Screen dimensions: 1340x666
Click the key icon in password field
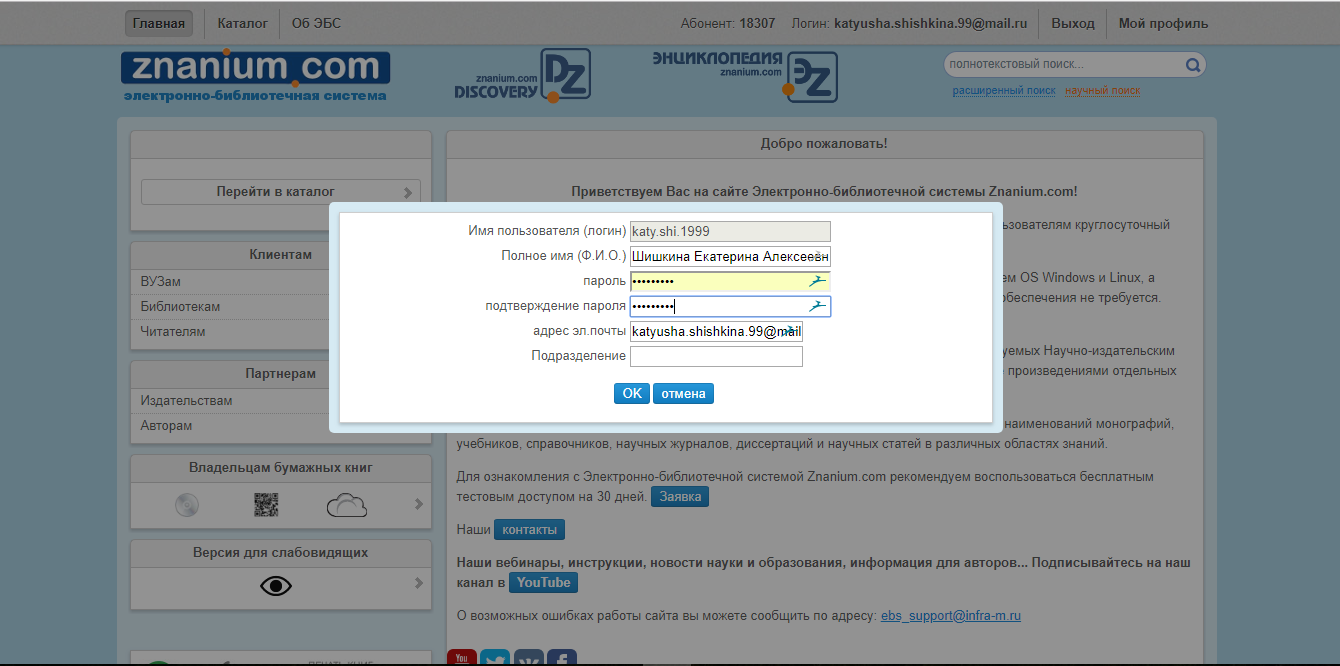pyautogui.click(x=818, y=281)
